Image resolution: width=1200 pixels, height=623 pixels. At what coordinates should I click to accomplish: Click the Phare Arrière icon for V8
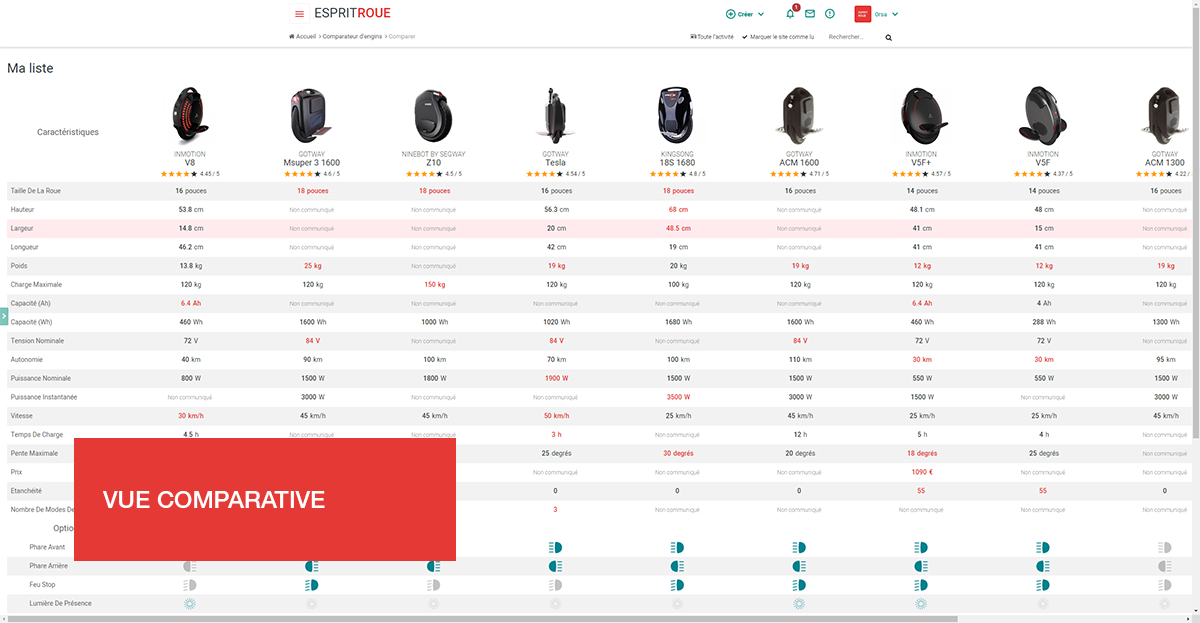click(x=189, y=566)
